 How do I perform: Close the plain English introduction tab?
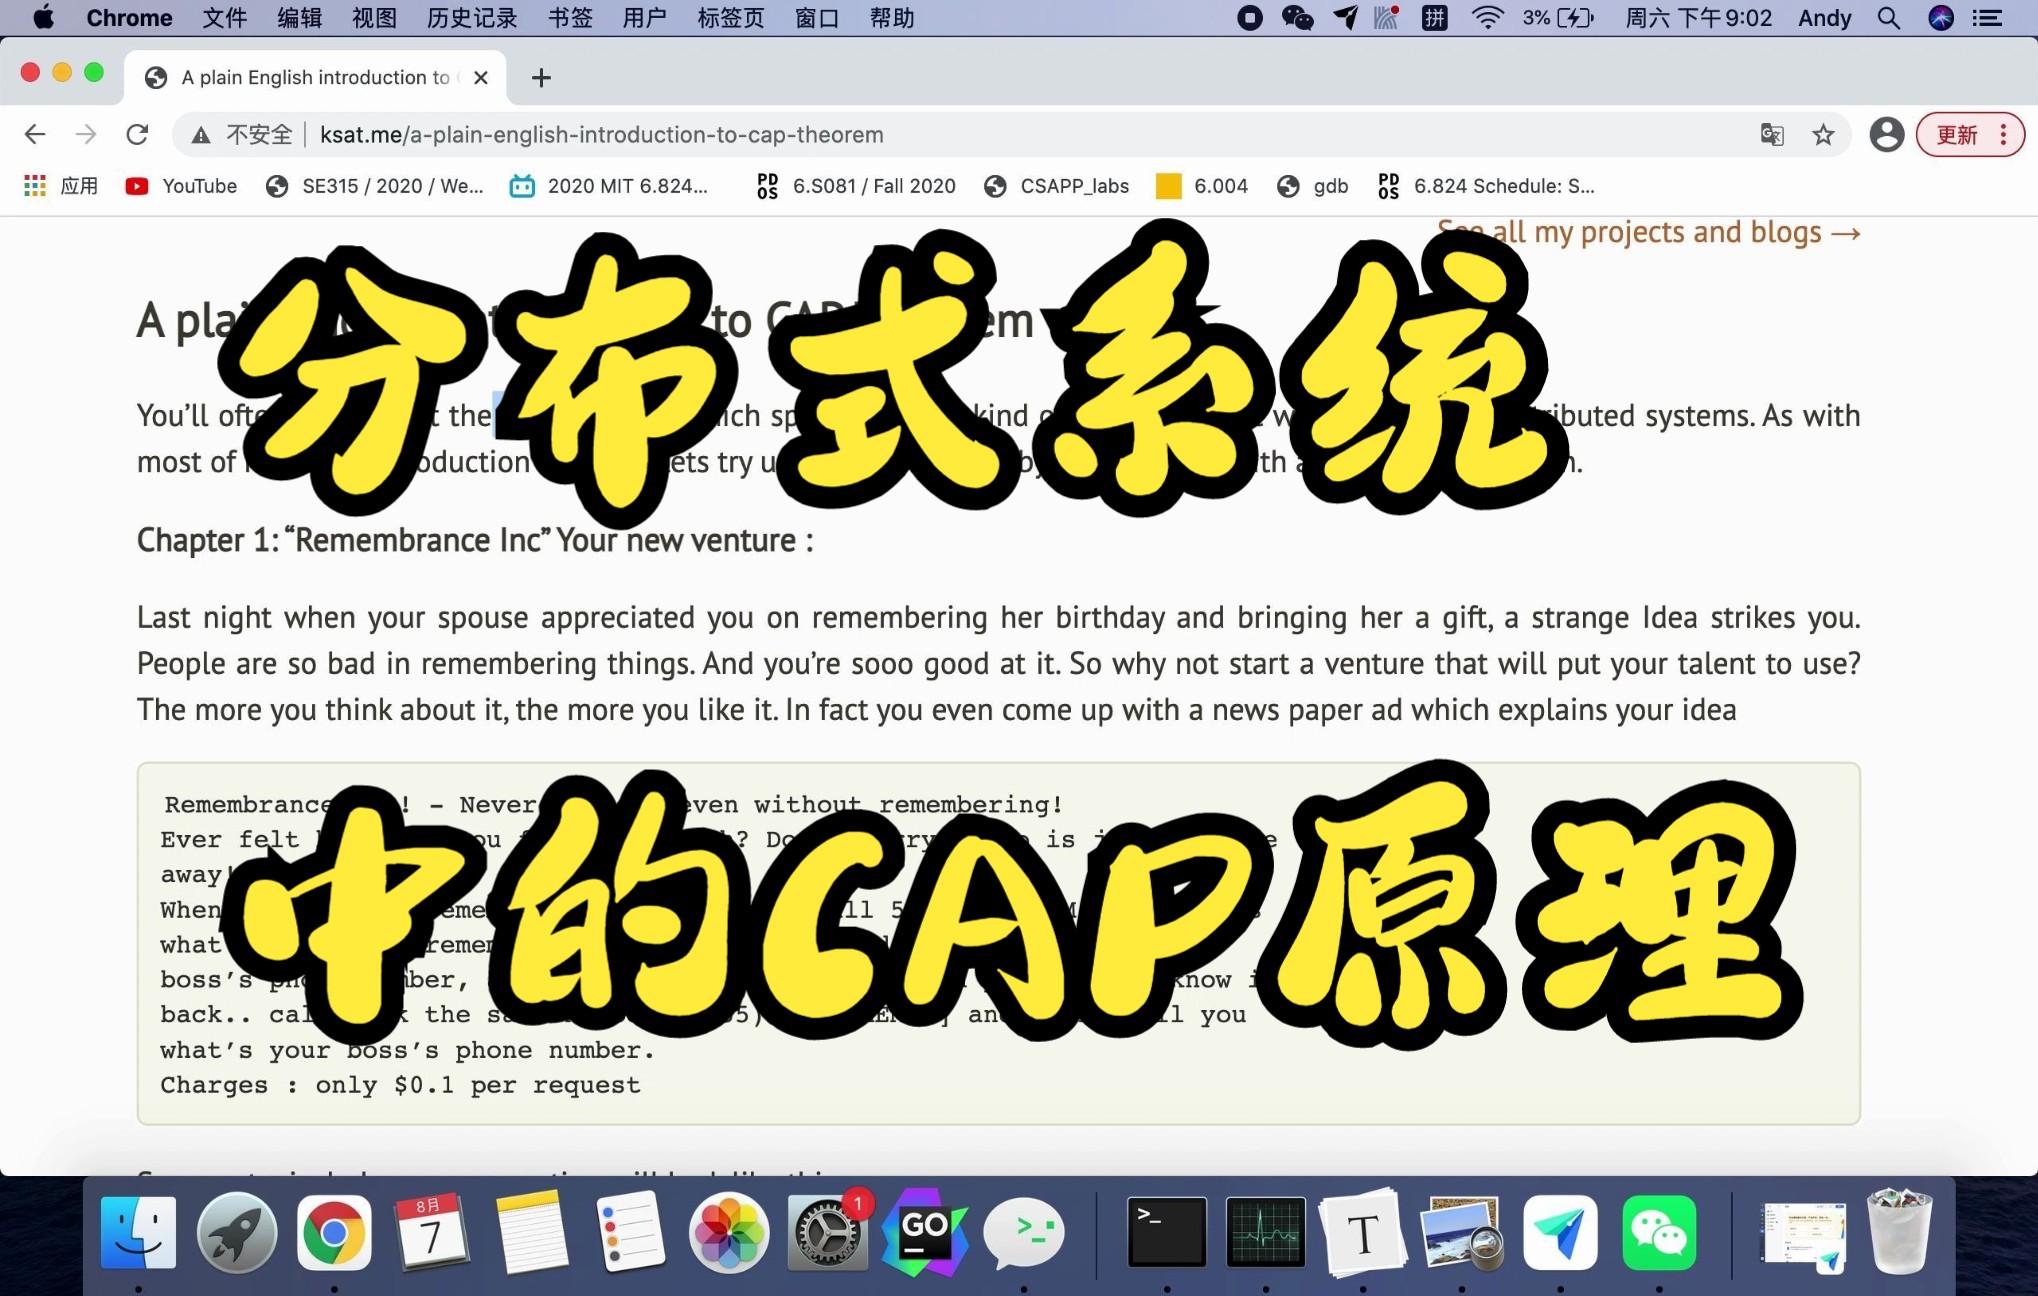click(x=481, y=77)
